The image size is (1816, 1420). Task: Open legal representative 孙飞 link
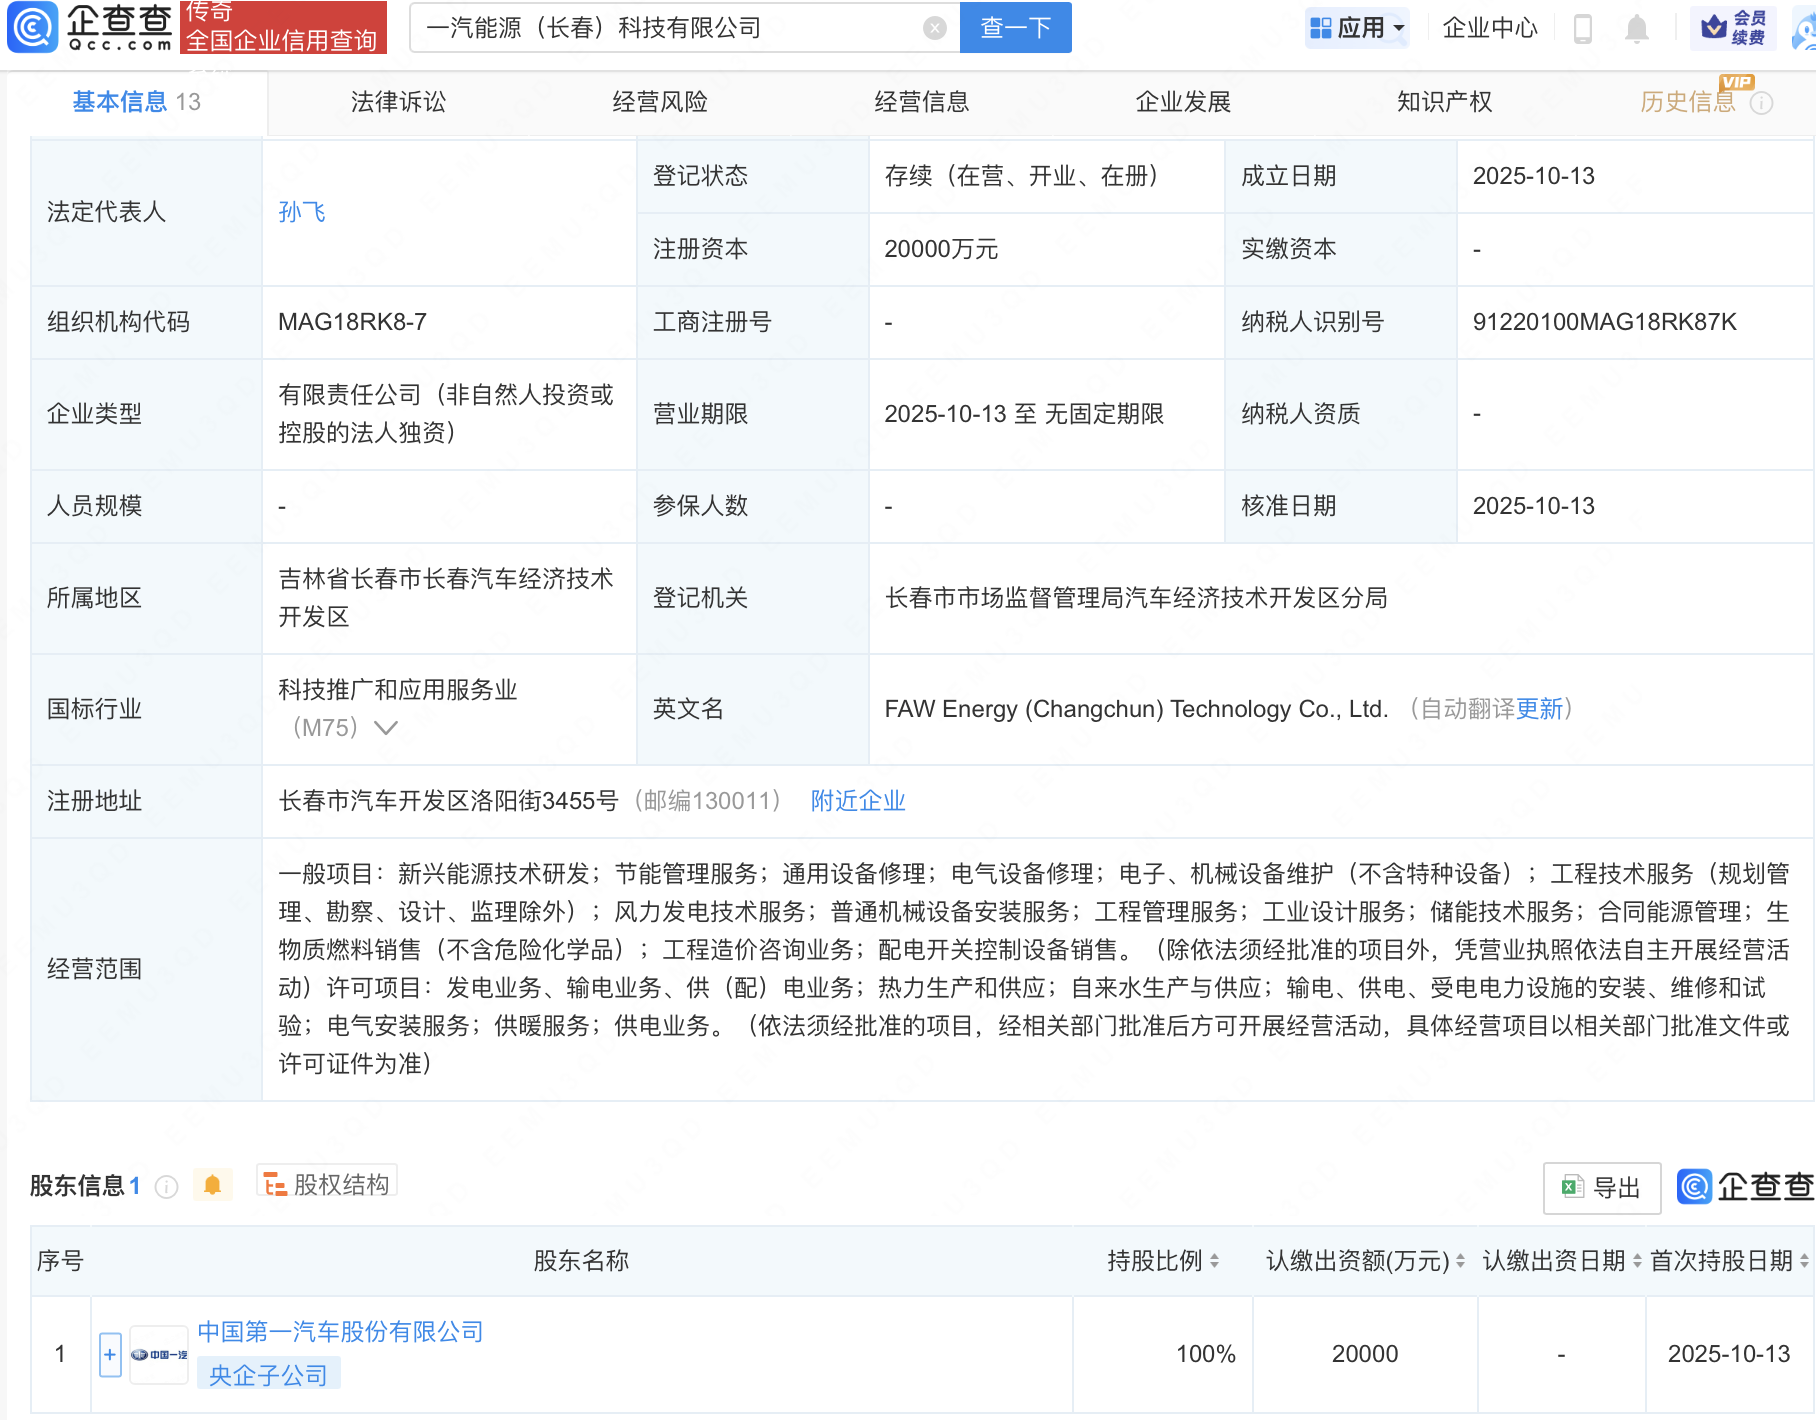(302, 212)
